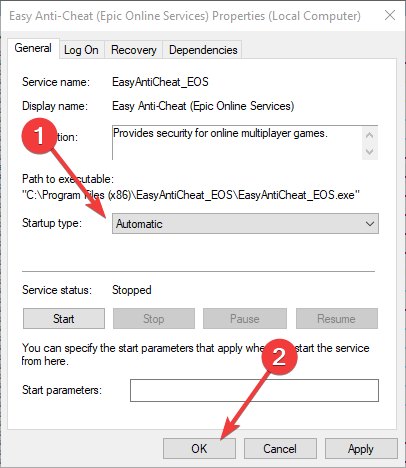Screen dimensions: 406x468
Task: Select the EasyAntiCheat_EOS.exe path text
Action: [191, 195]
